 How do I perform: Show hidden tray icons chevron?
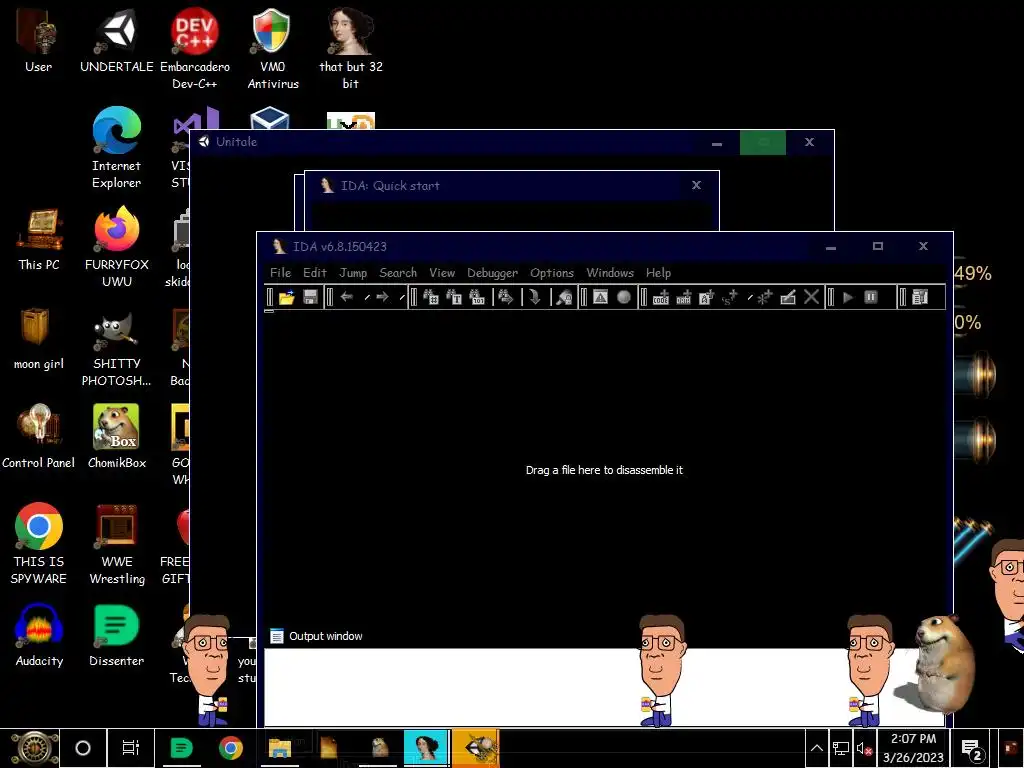816,748
